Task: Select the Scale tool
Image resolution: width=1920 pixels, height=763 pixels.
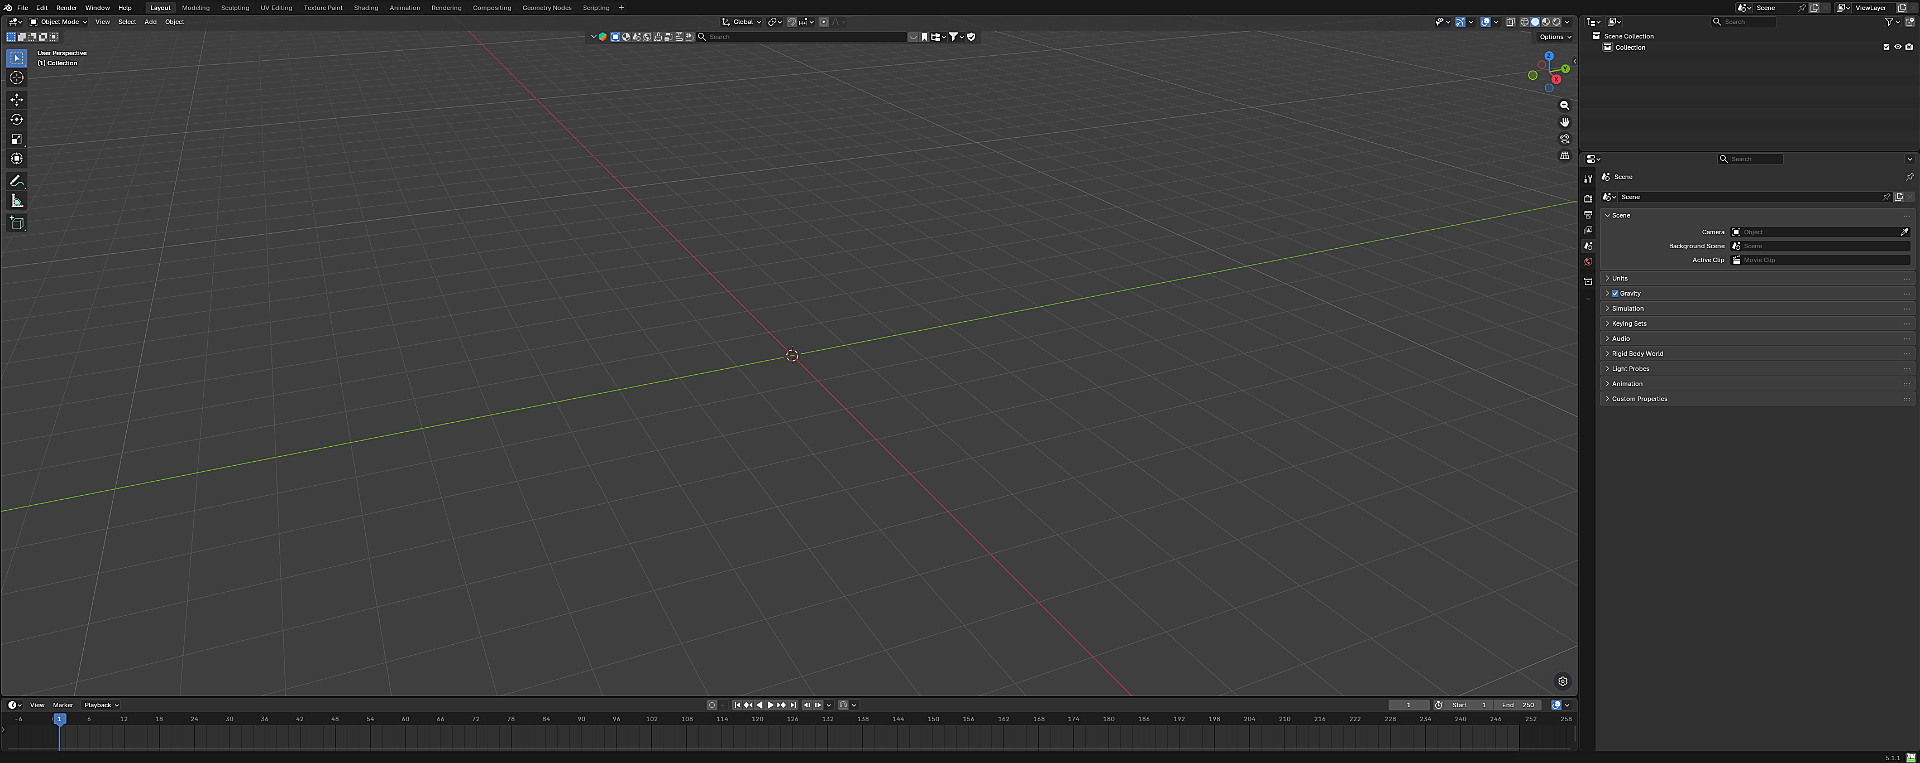Action: coord(17,139)
